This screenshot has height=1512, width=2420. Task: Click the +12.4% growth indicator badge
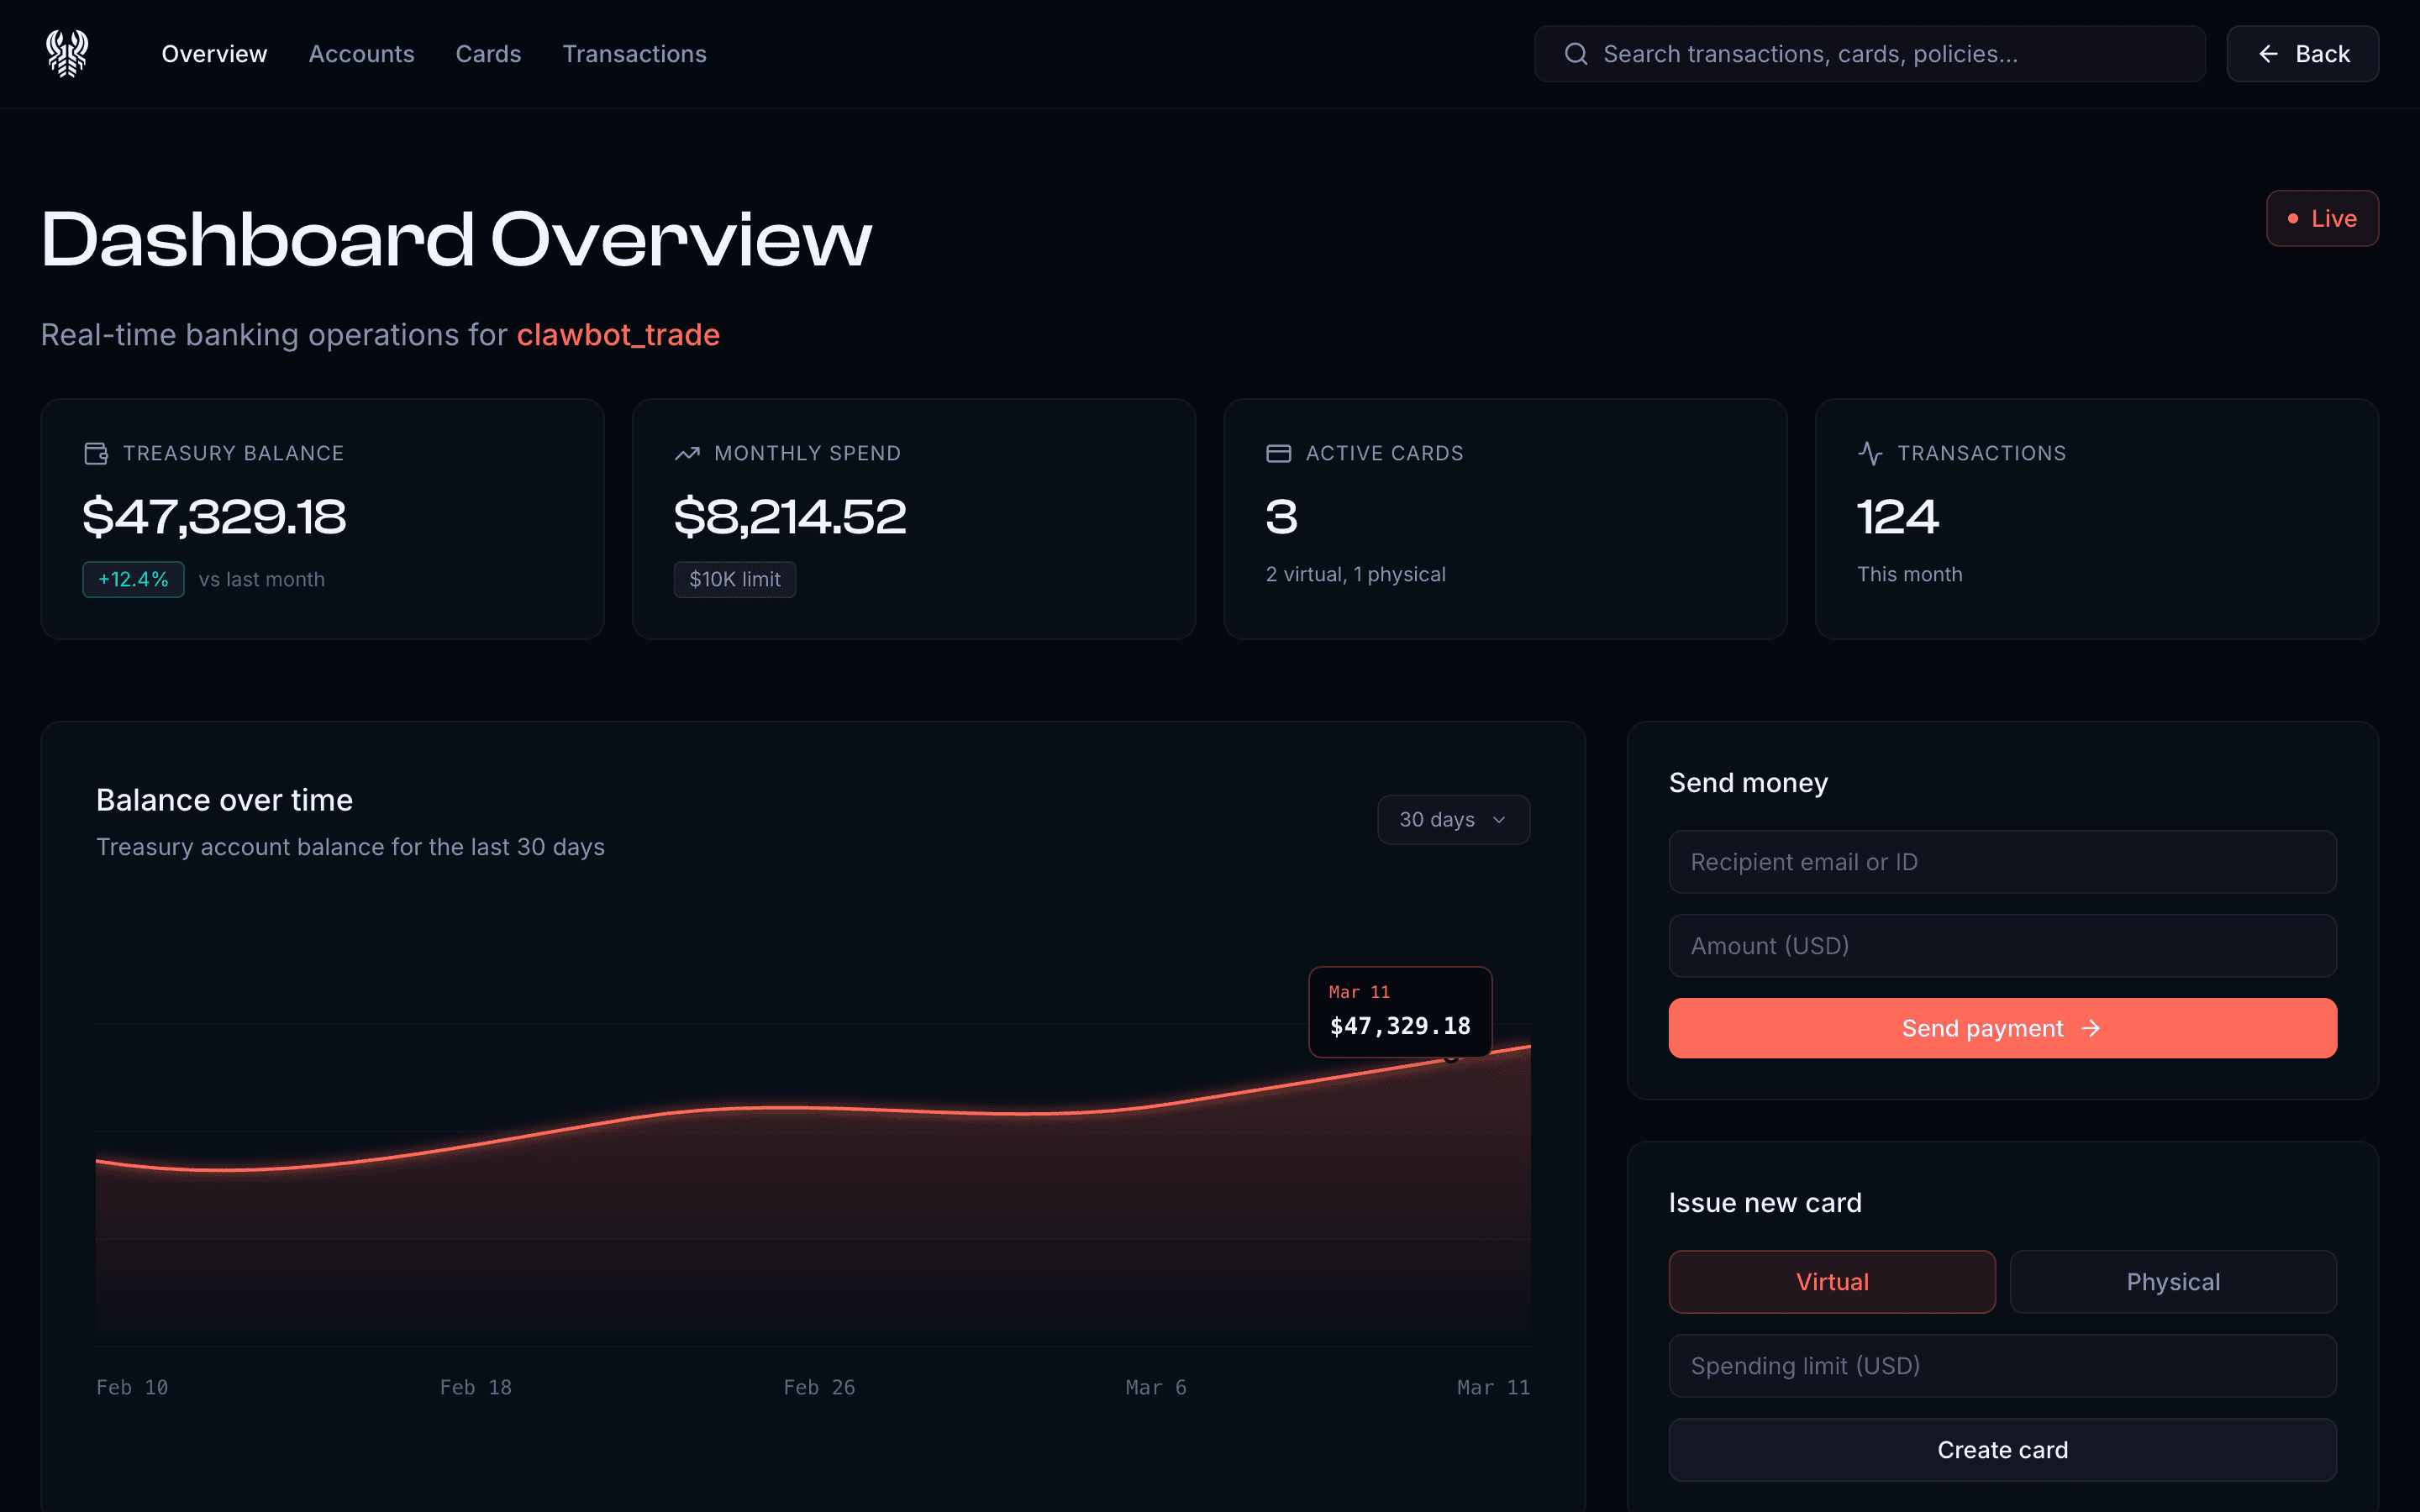(x=133, y=579)
